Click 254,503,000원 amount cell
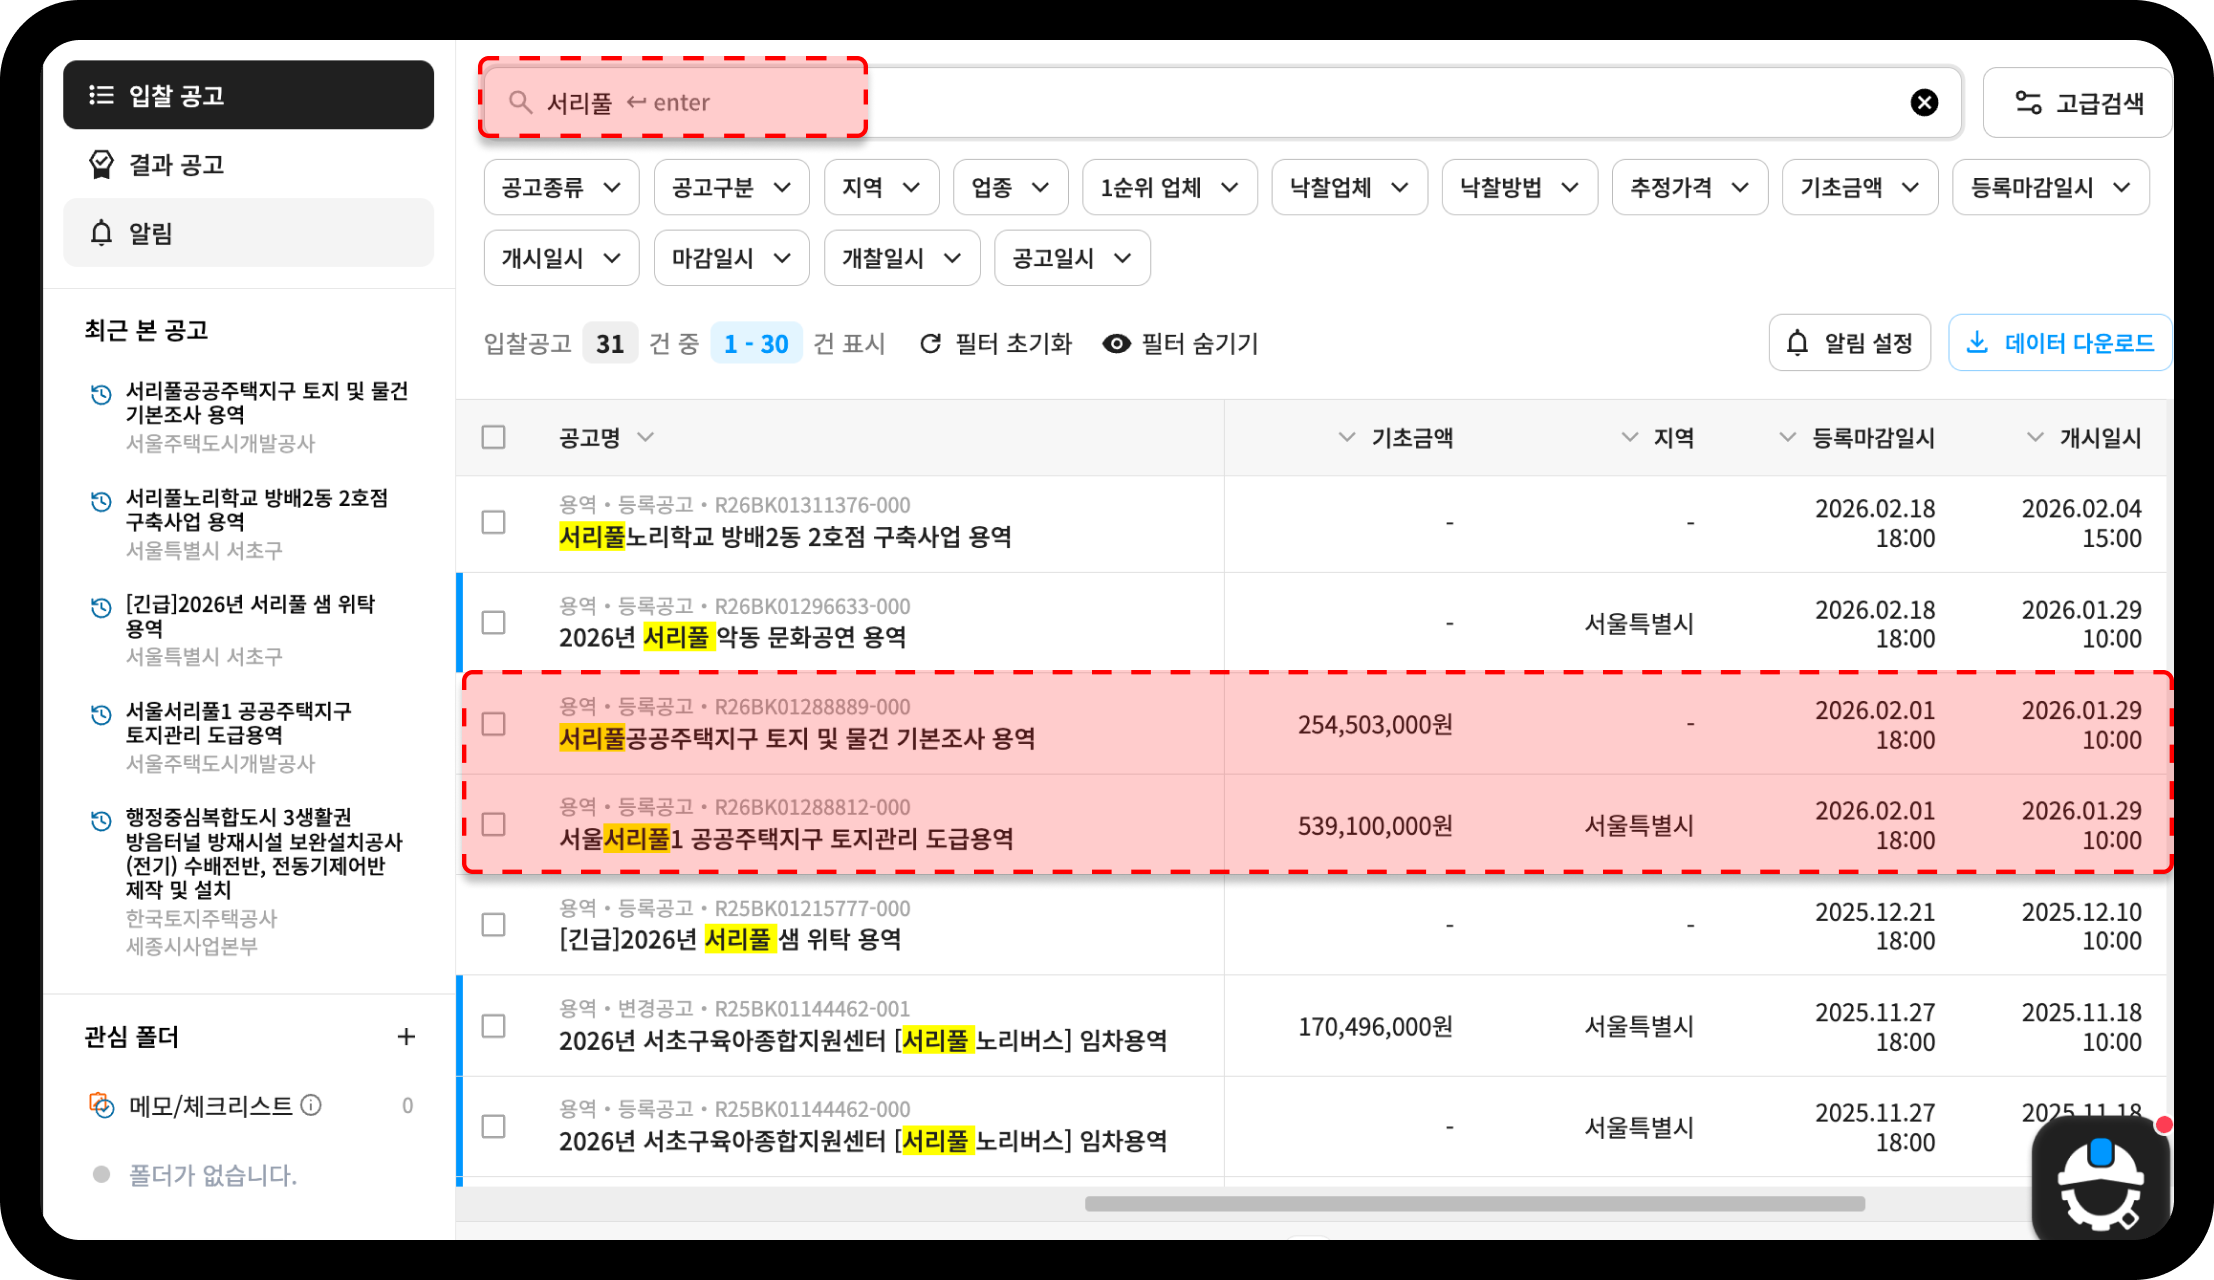 tap(1375, 724)
